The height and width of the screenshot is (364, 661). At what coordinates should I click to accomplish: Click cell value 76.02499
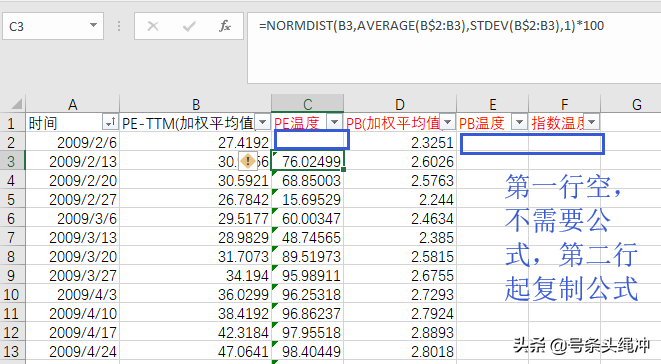point(308,161)
